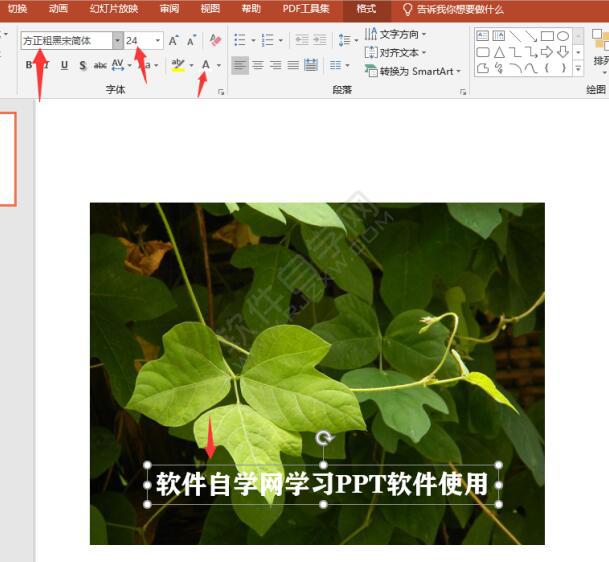Open the 排列 arrange menu
Screen dimensions: 609x562
[600, 50]
